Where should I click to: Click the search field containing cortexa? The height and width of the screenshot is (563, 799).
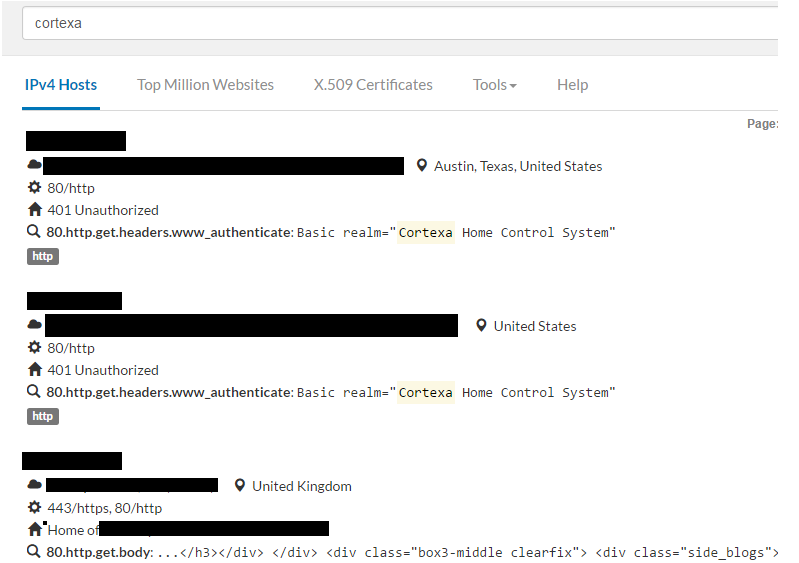pos(400,23)
